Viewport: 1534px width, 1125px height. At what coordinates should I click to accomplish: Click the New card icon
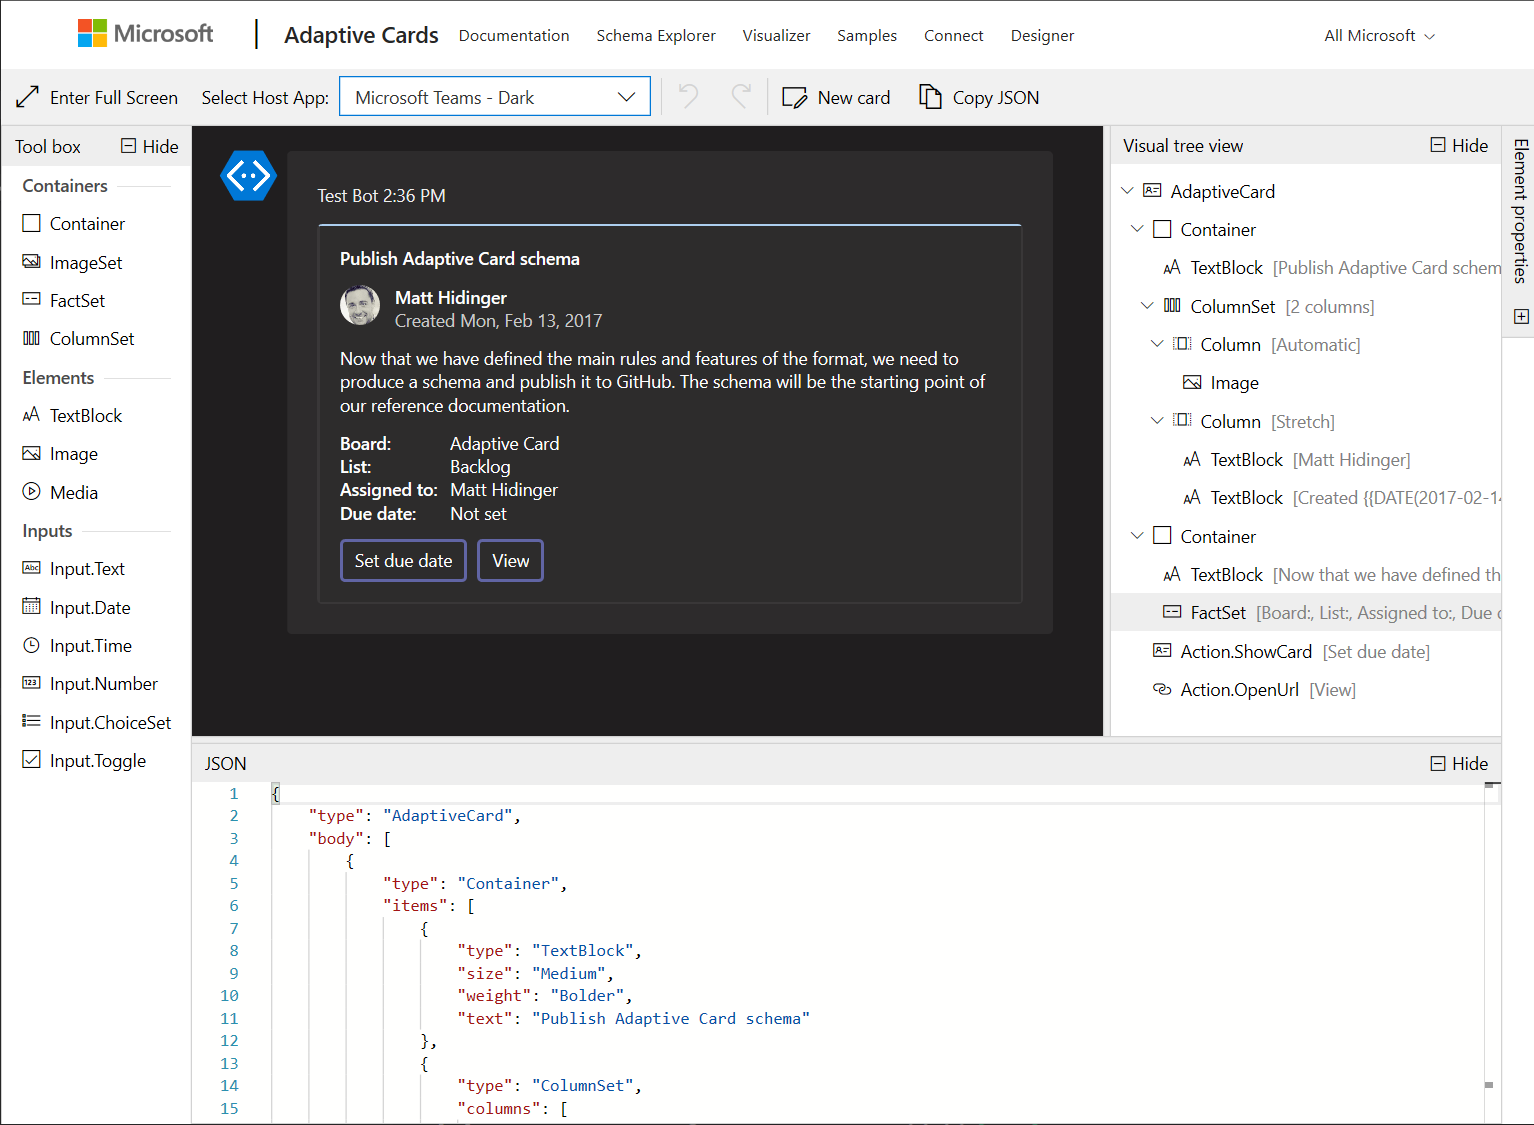pyautogui.click(x=795, y=97)
